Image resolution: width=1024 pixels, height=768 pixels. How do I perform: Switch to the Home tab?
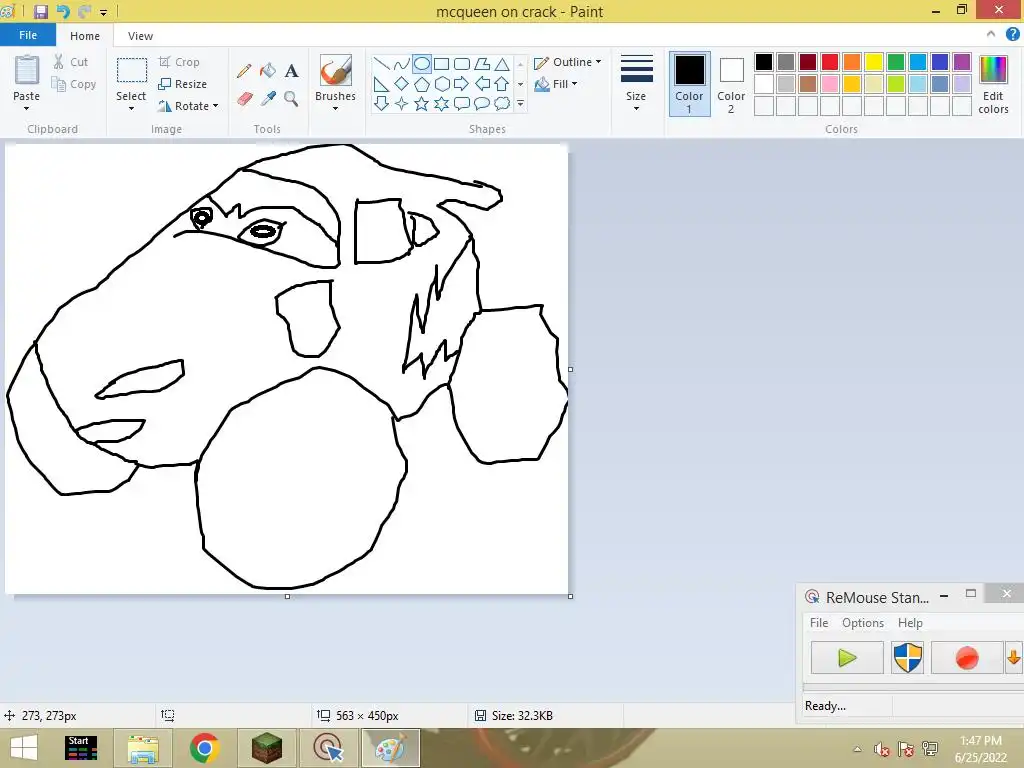85,36
